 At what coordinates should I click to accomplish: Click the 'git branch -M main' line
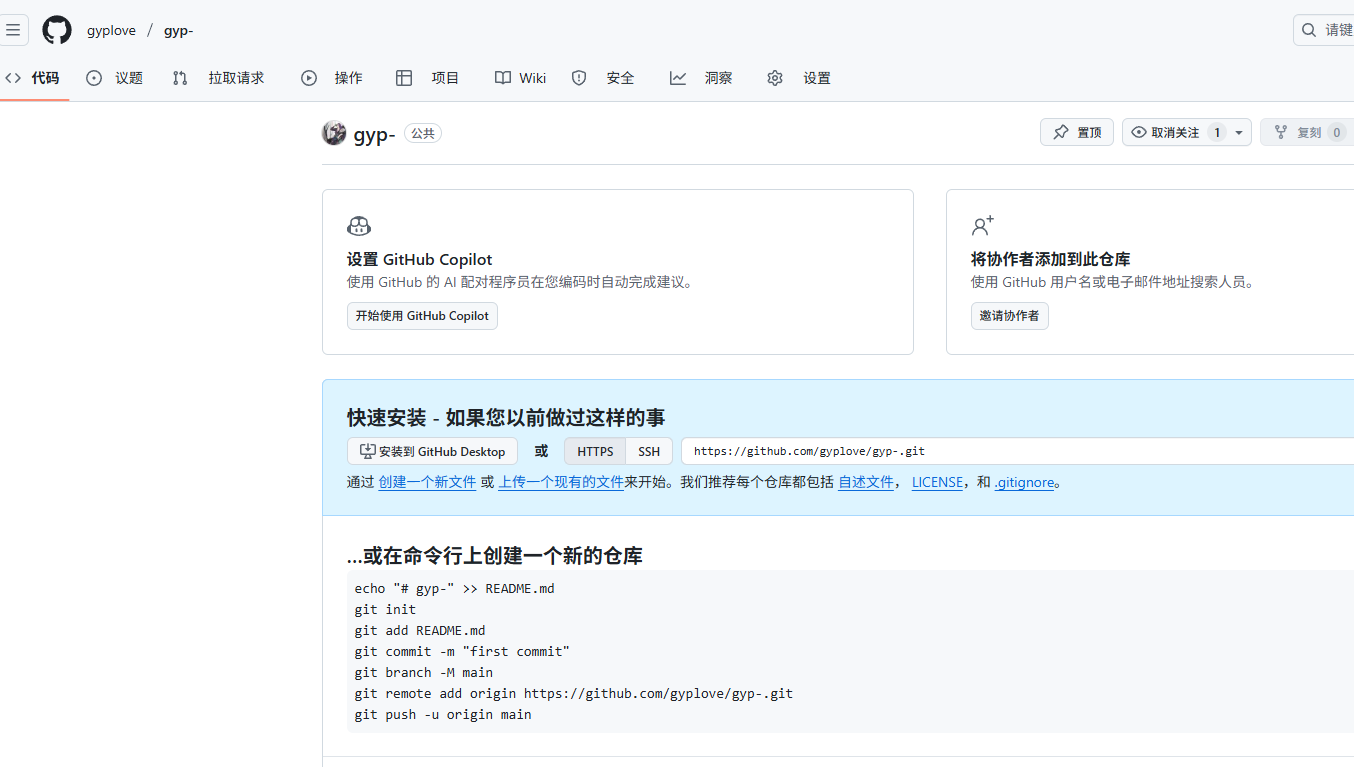pyautogui.click(x=424, y=672)
